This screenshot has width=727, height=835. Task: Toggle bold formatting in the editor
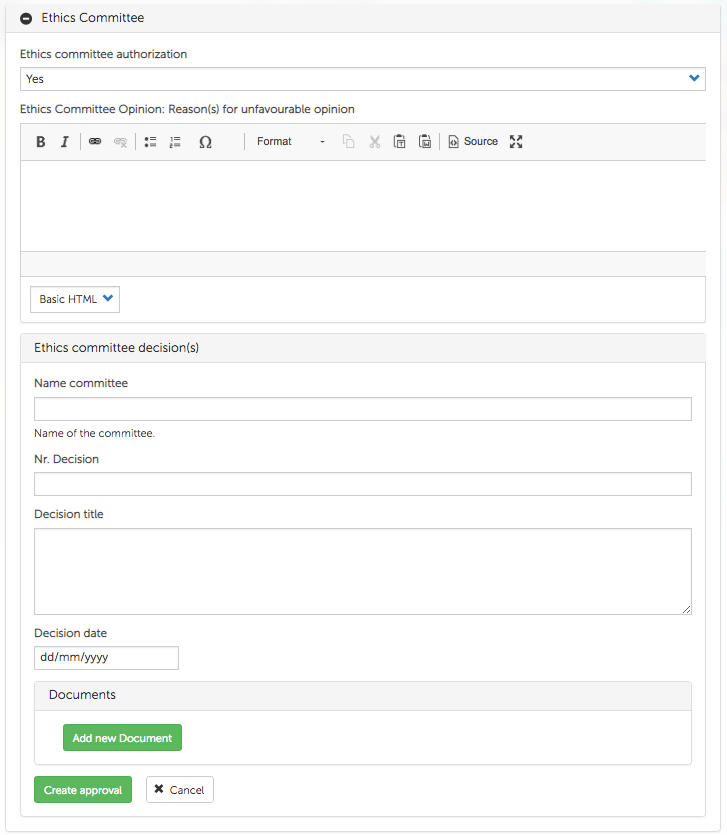(x=41, y=142)
